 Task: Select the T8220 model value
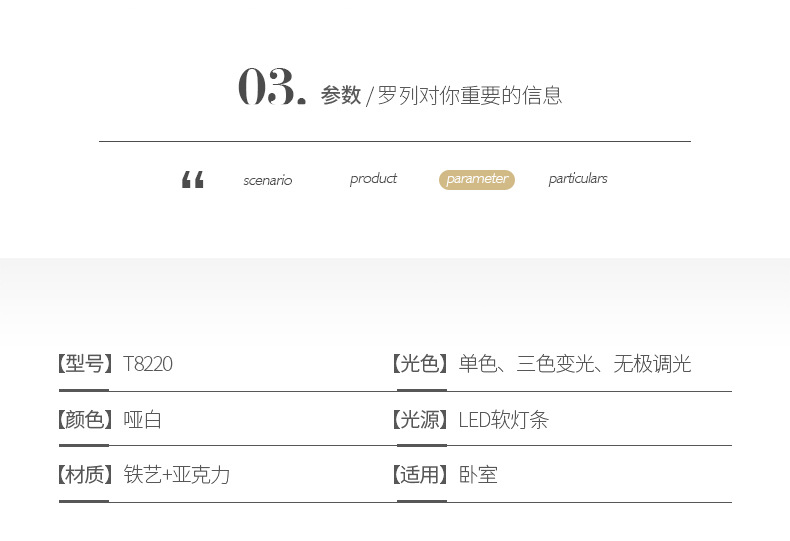coord(148,364)
